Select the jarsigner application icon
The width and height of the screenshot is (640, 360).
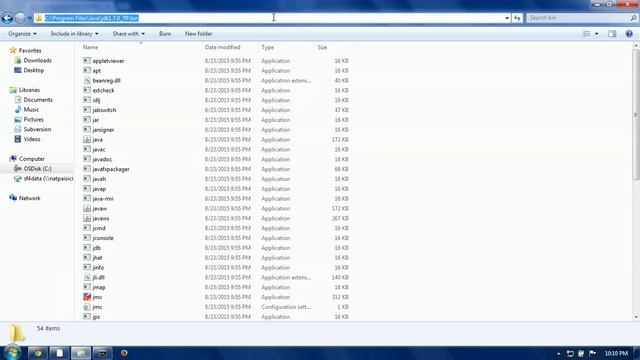tap(87, 129)
